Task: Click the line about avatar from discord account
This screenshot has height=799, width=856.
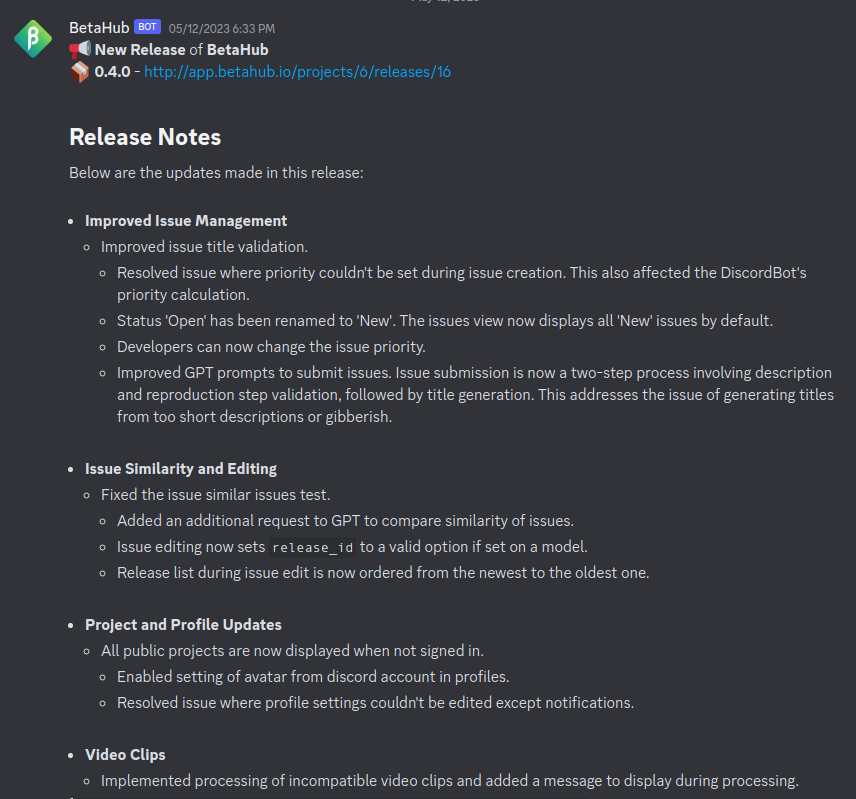Action: [x=313, y=677]
